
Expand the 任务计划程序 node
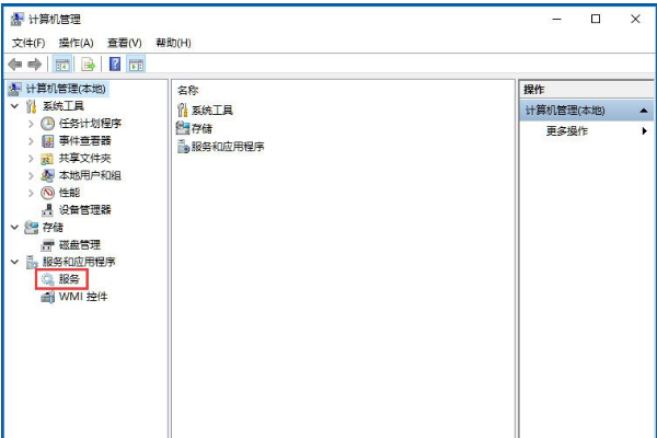[31, 124]
